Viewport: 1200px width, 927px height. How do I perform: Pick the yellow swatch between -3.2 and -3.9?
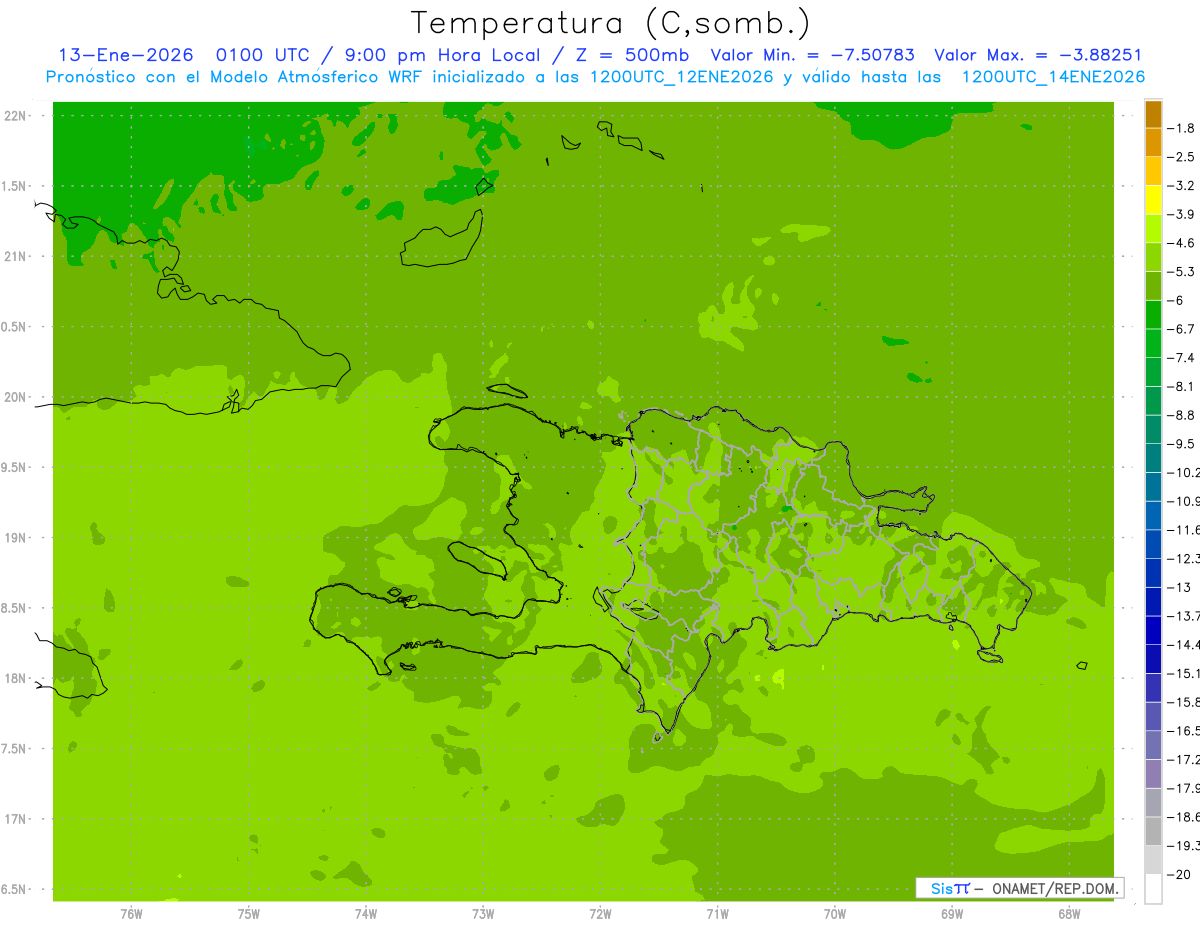point(1153,200)
